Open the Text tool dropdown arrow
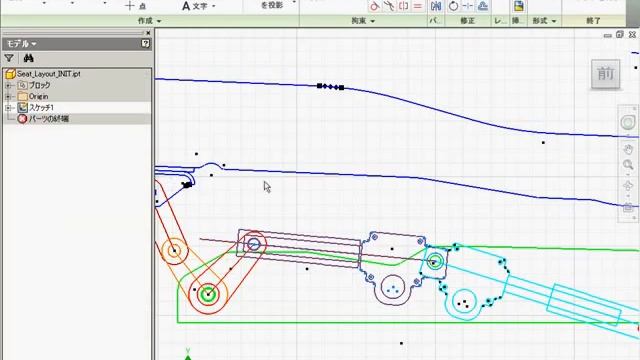This screenshot has width=640, height=360. [214, 6]
